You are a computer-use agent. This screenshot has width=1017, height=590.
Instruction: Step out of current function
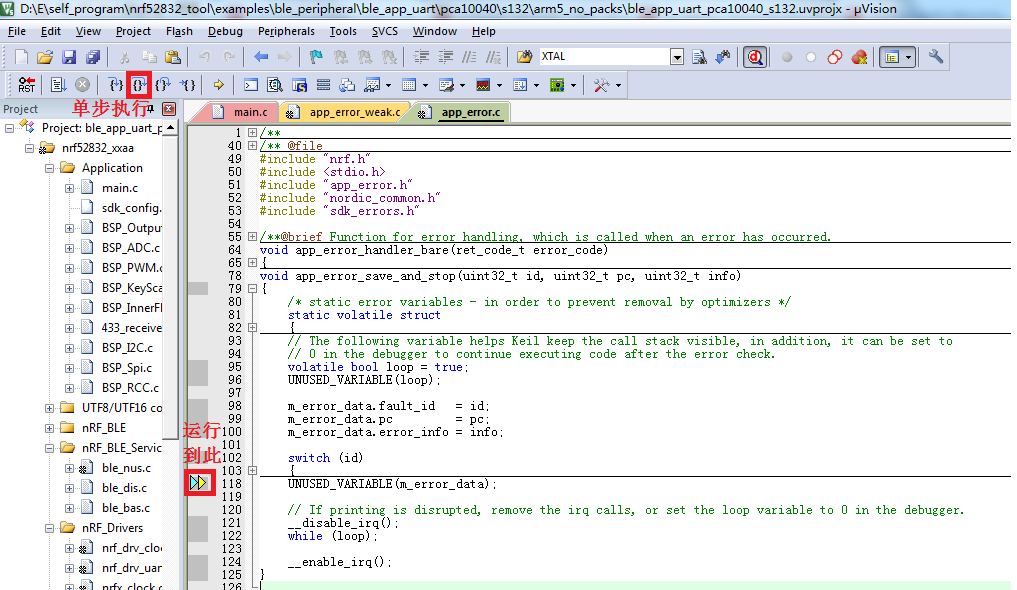click(x=163, y=85)
